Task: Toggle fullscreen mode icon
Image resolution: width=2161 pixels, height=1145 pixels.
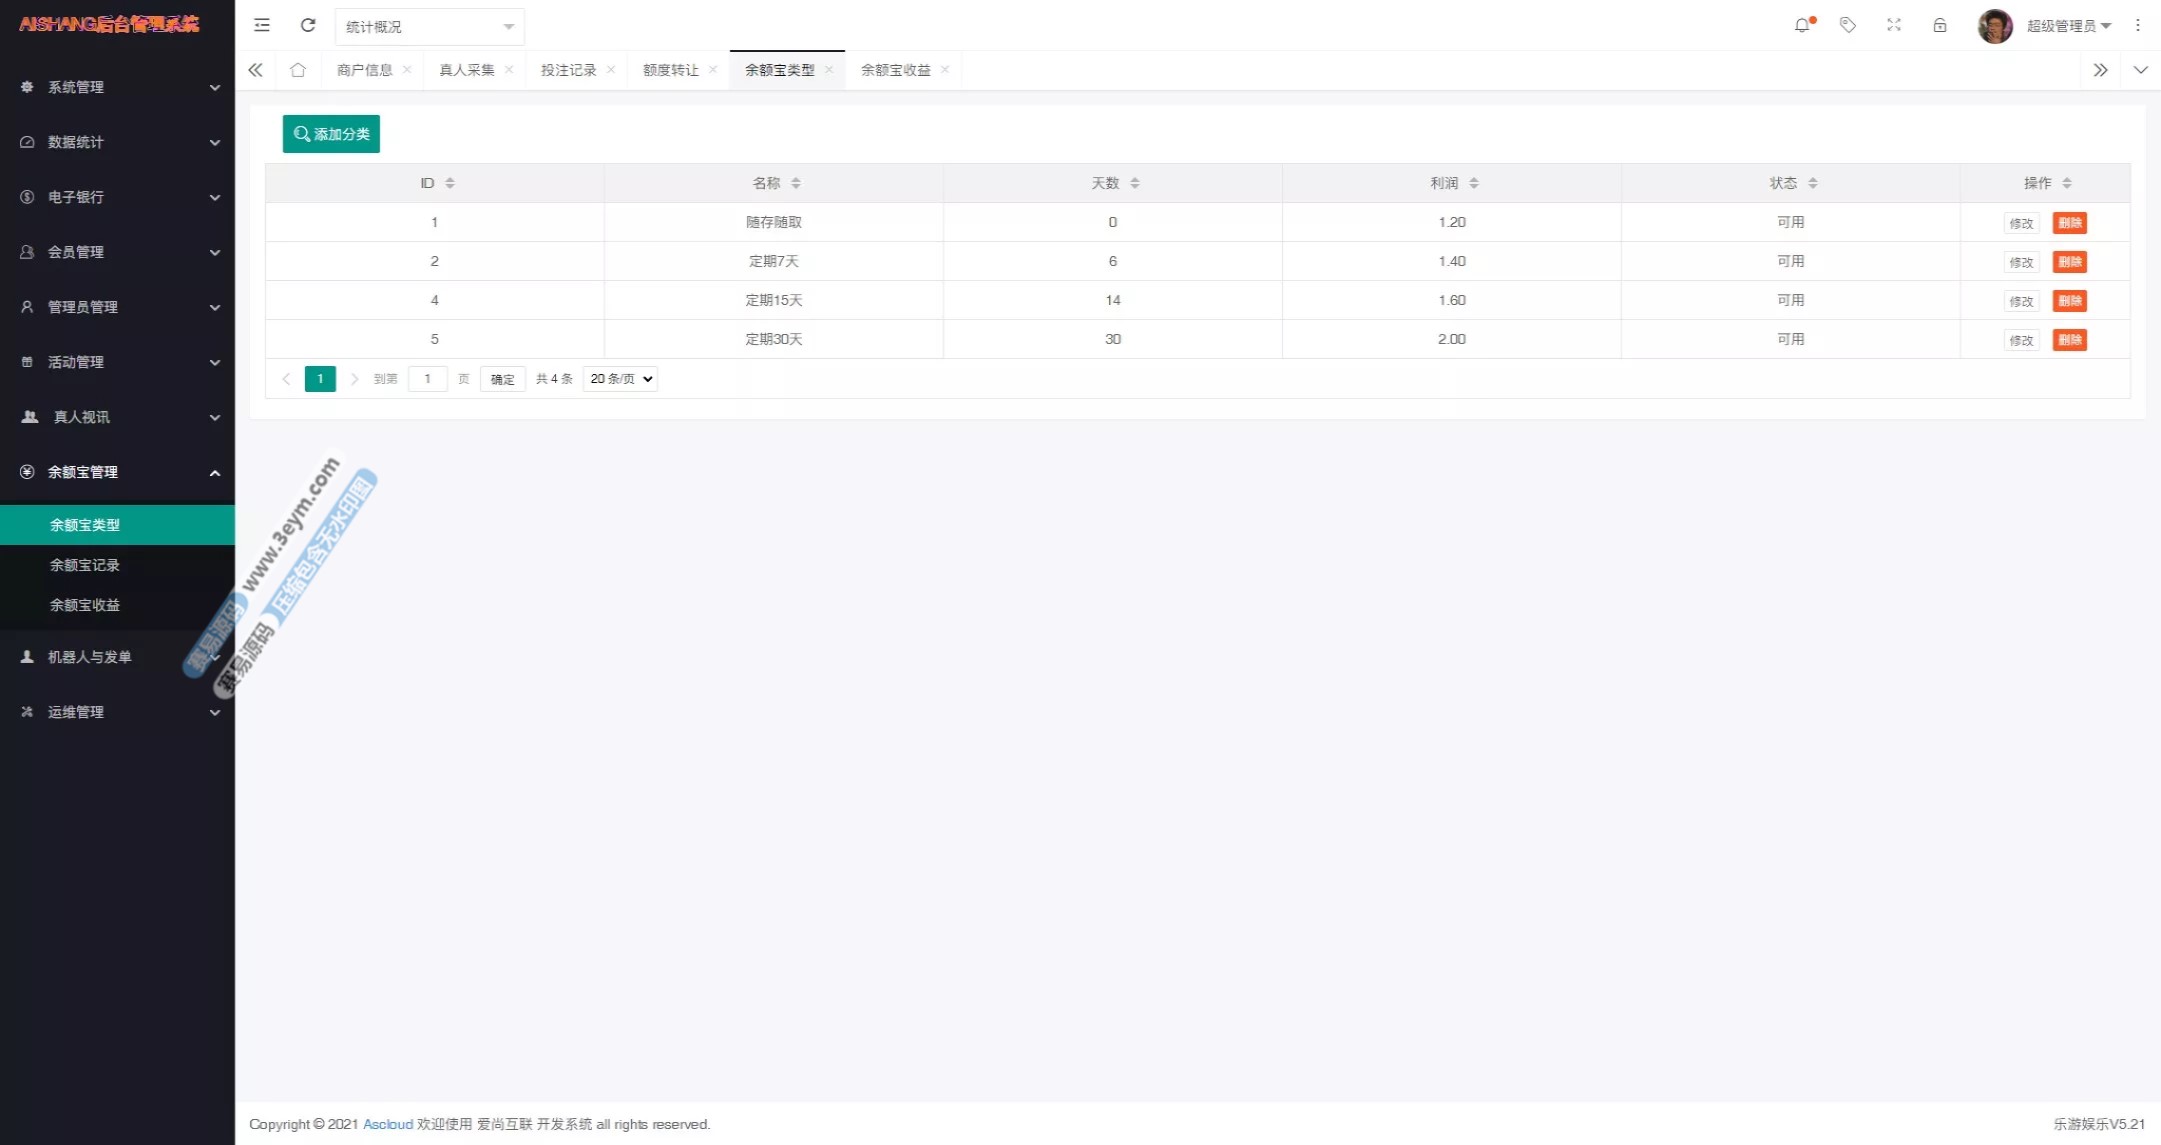Action: click(x=1894, y=25)
